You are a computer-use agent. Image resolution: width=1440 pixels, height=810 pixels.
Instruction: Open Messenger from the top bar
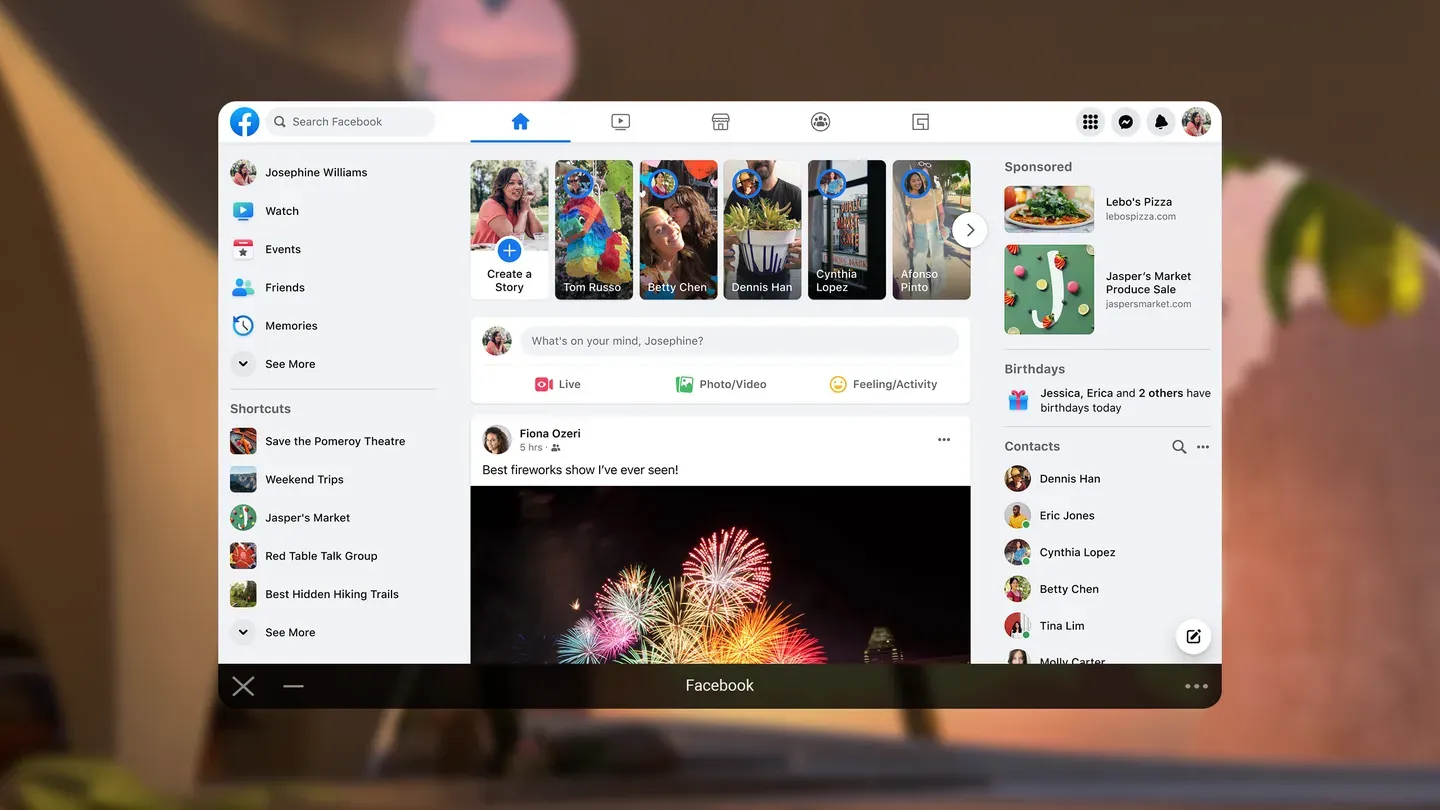(1125, 121)
